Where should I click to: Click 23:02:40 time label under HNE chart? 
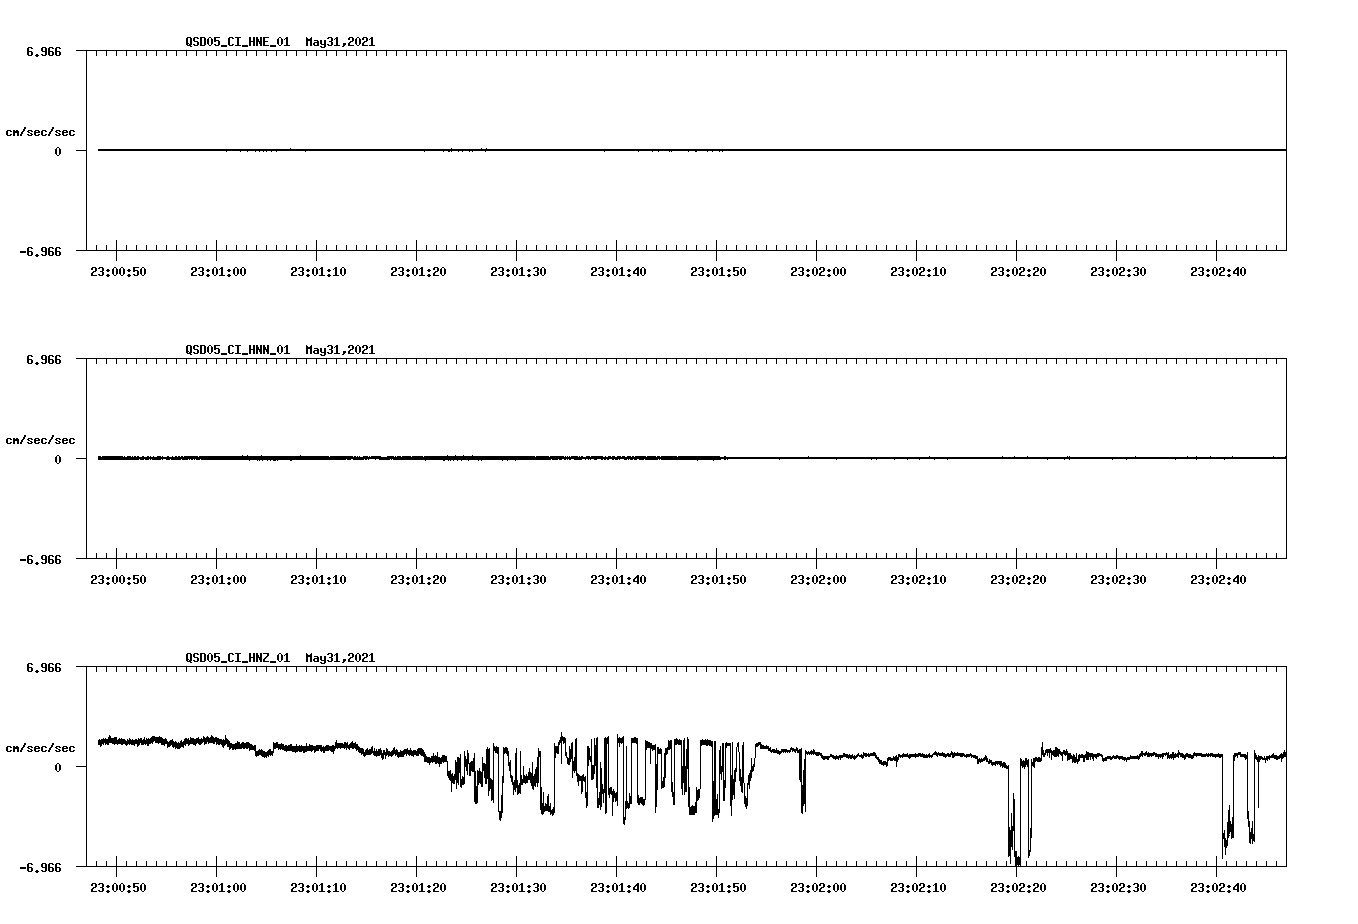[1218, 272]
